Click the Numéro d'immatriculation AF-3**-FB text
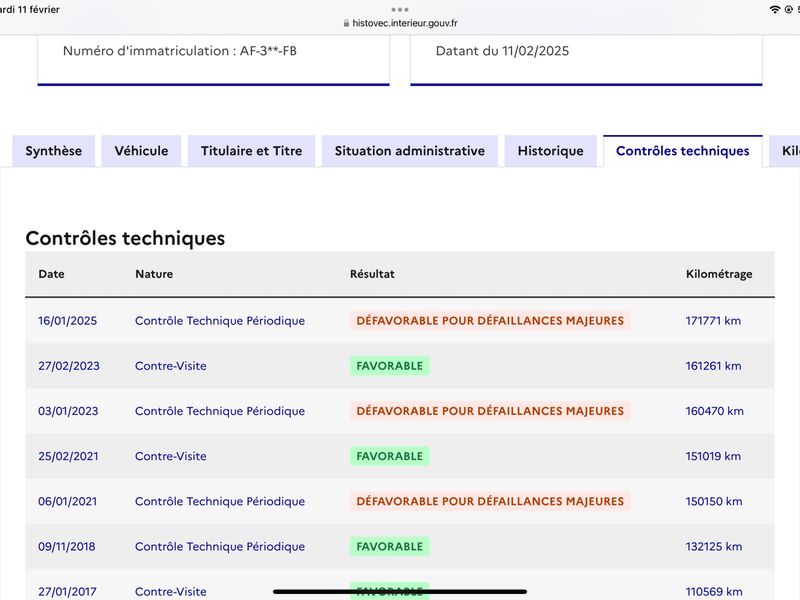 [x=180, y=51]
